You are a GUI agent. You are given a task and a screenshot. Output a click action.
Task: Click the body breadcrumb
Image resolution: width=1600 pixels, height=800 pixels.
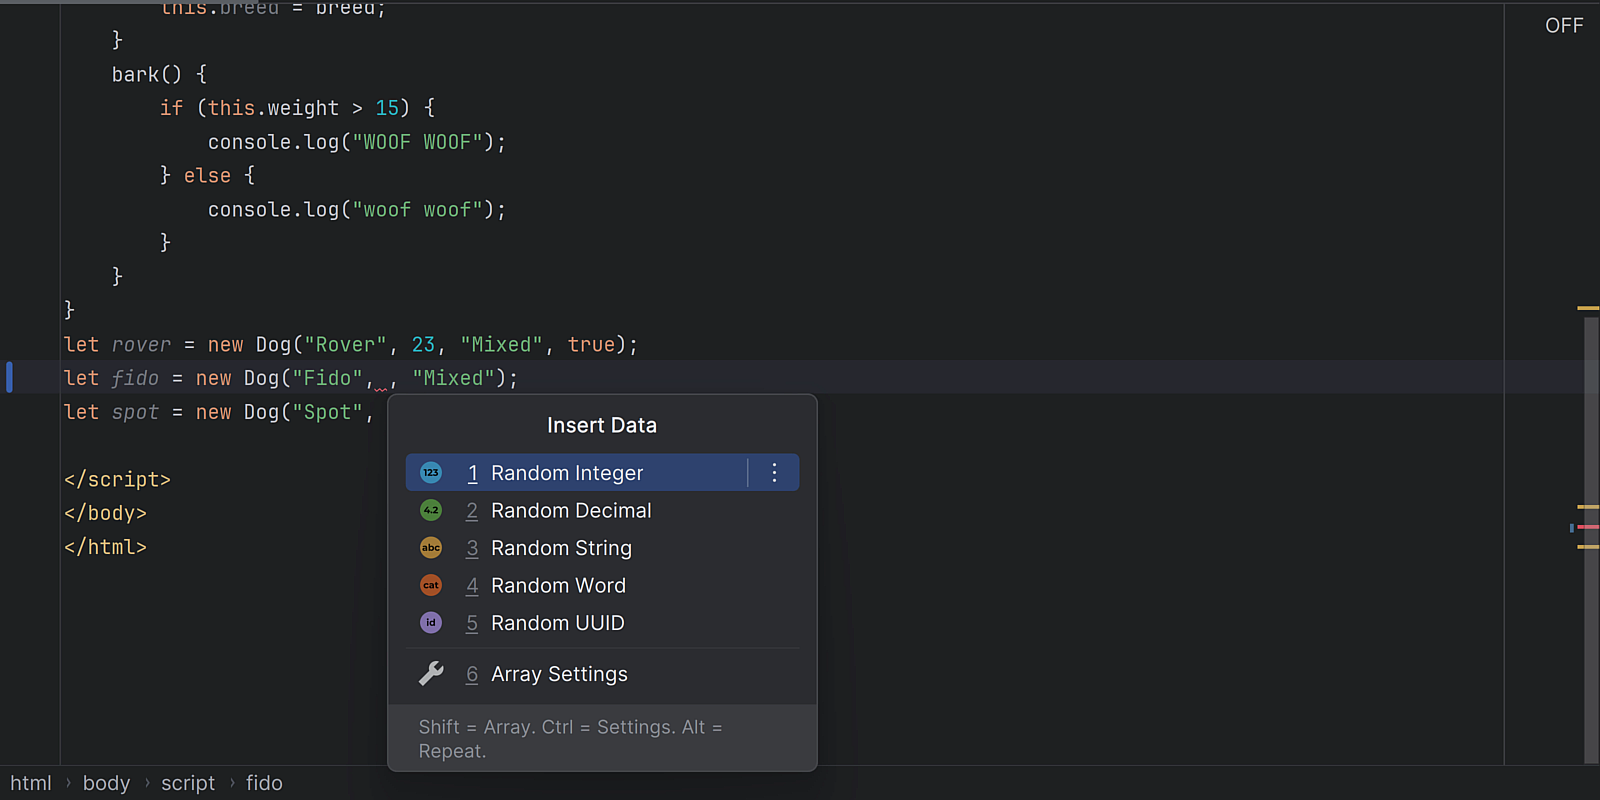pos(106,783)
